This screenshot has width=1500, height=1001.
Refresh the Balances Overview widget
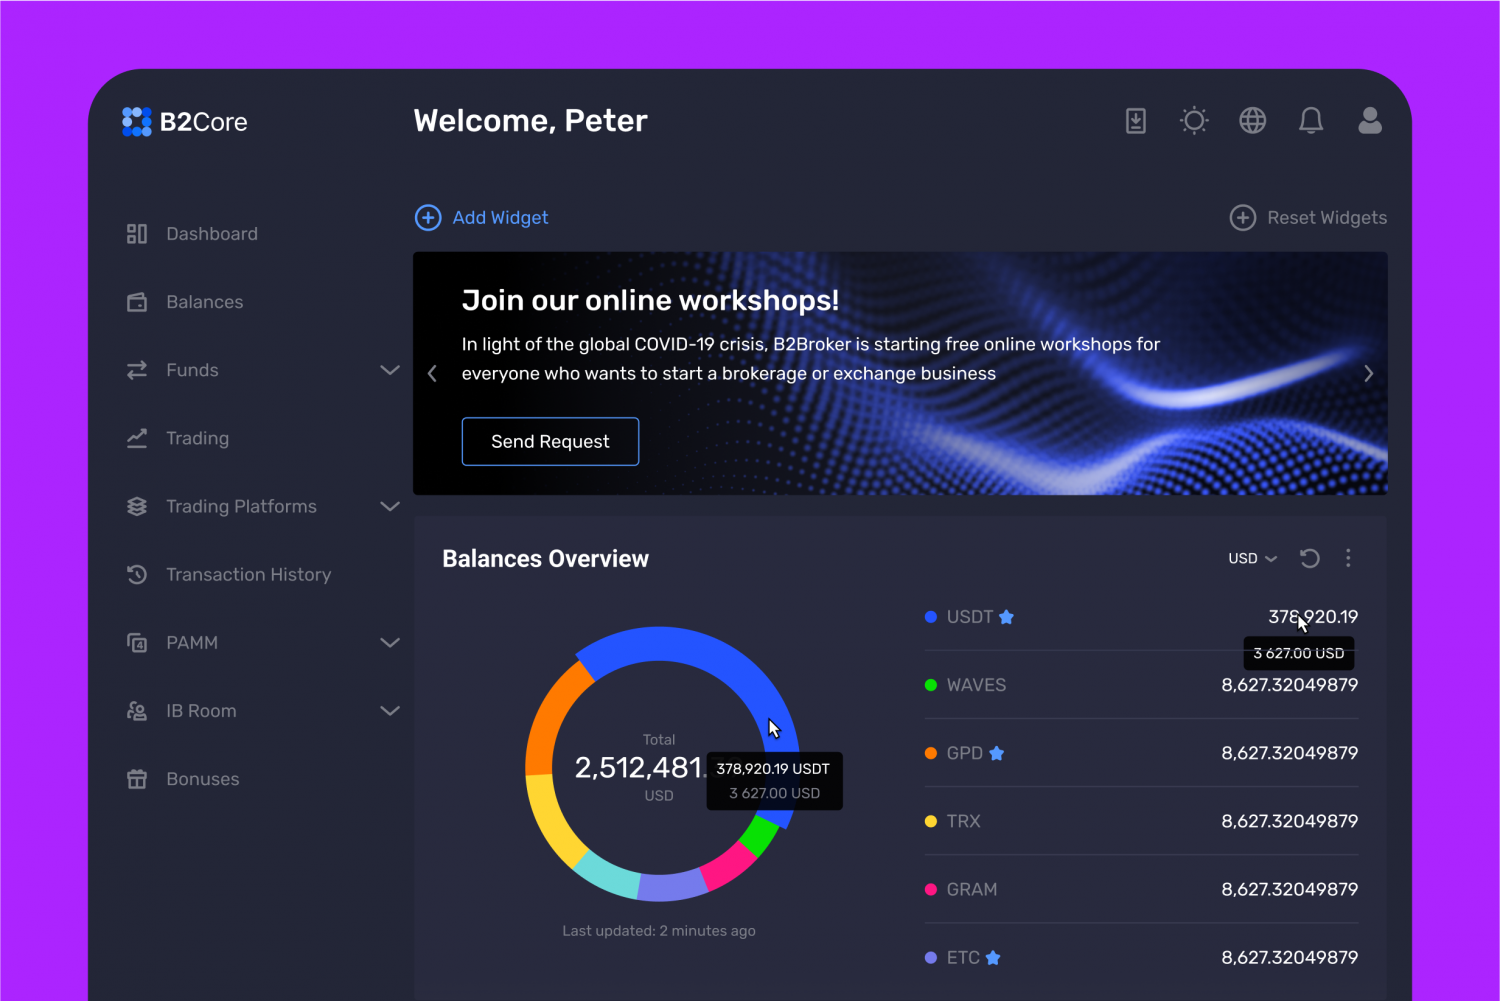pos(1310,558)
